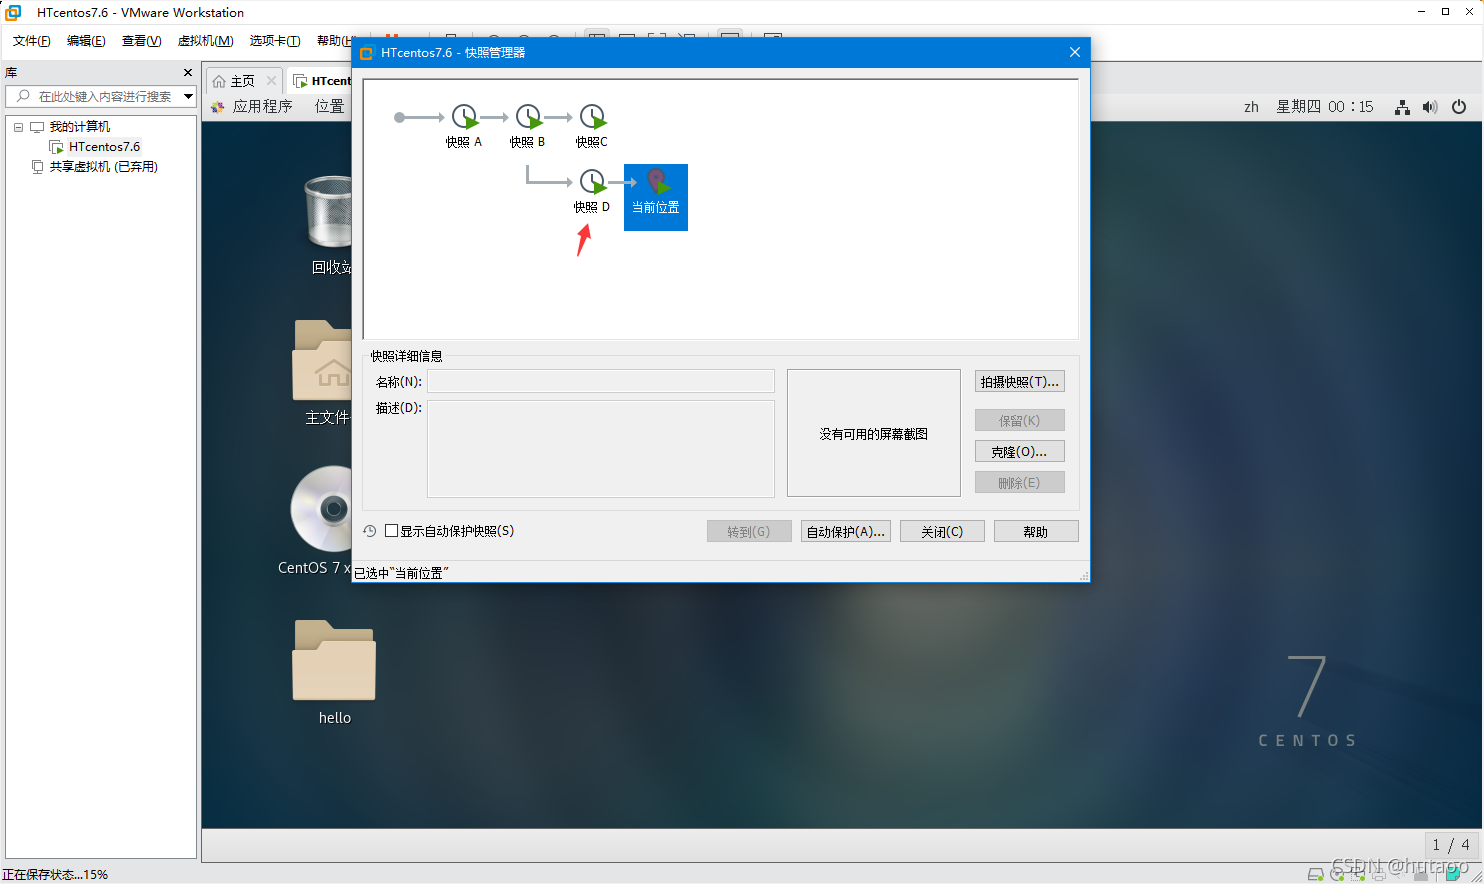Click the power icon in CentOS panel

click(x=1459, y=107)
